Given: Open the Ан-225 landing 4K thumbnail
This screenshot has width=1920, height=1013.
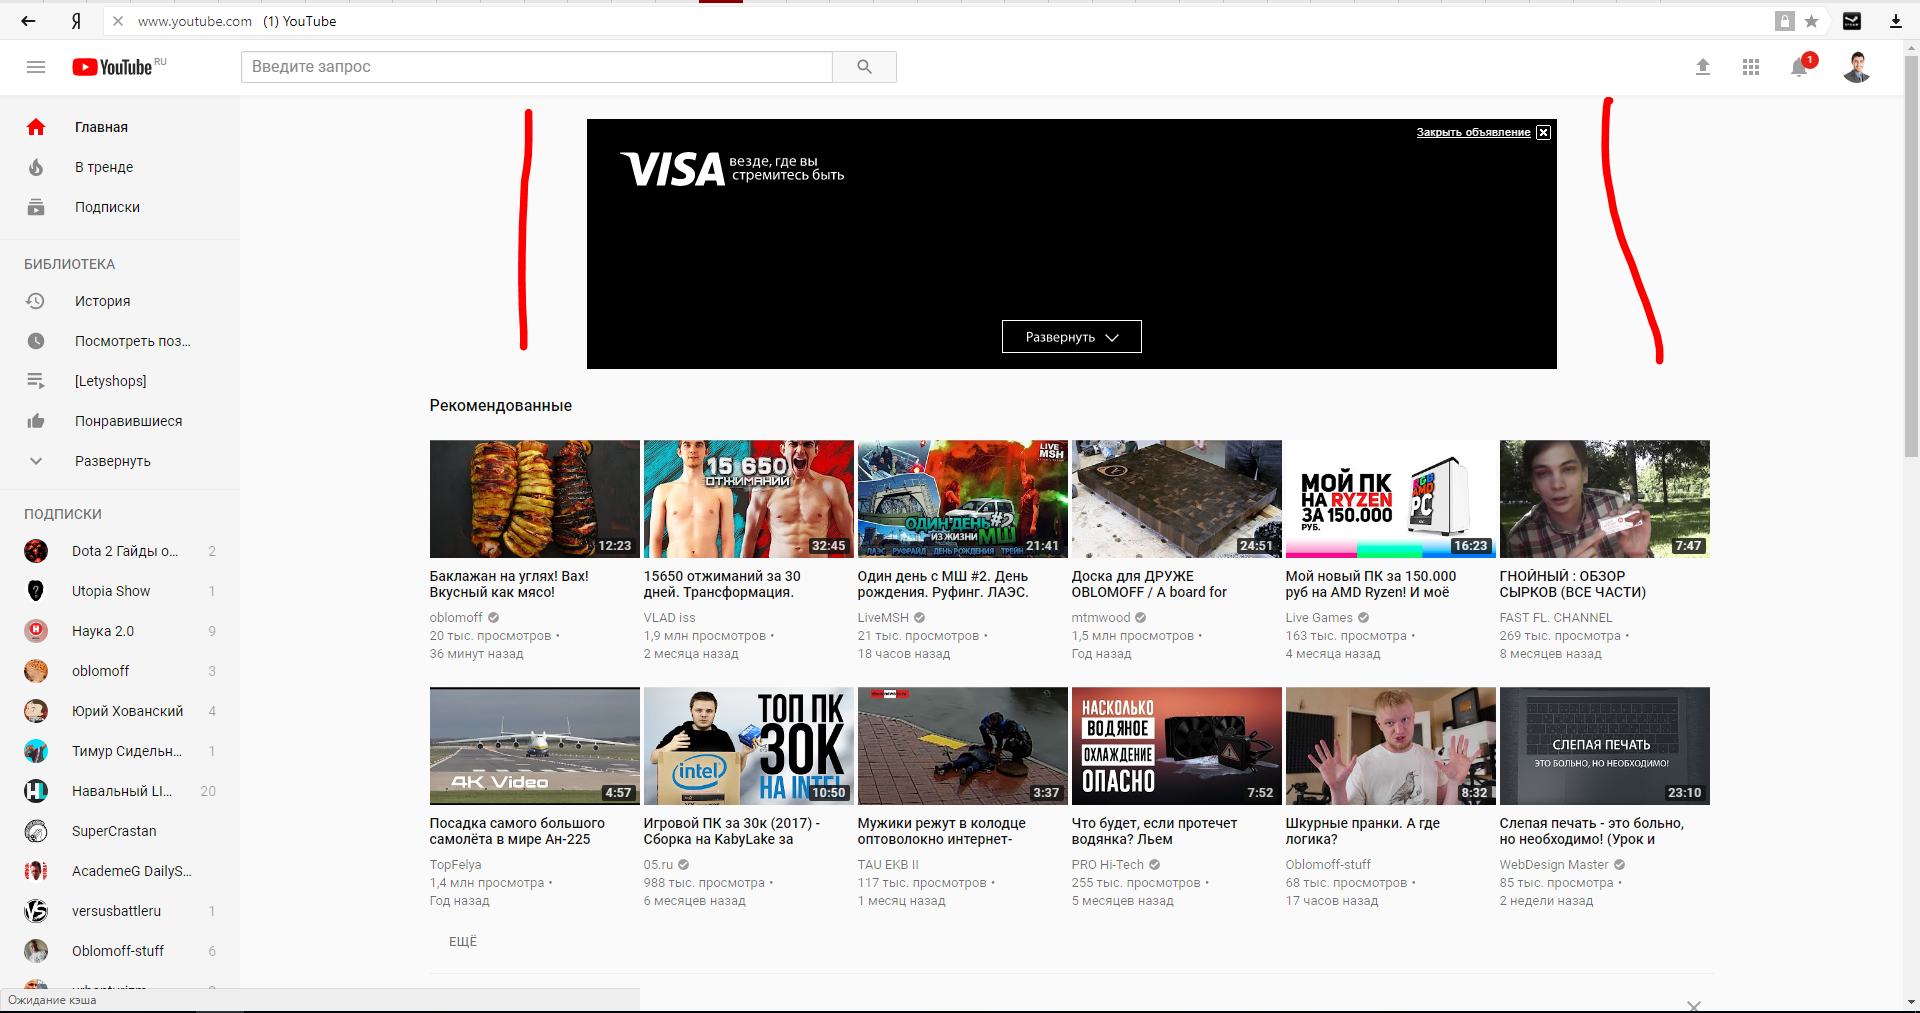Looking at the screenshot, I should (534, 746).
